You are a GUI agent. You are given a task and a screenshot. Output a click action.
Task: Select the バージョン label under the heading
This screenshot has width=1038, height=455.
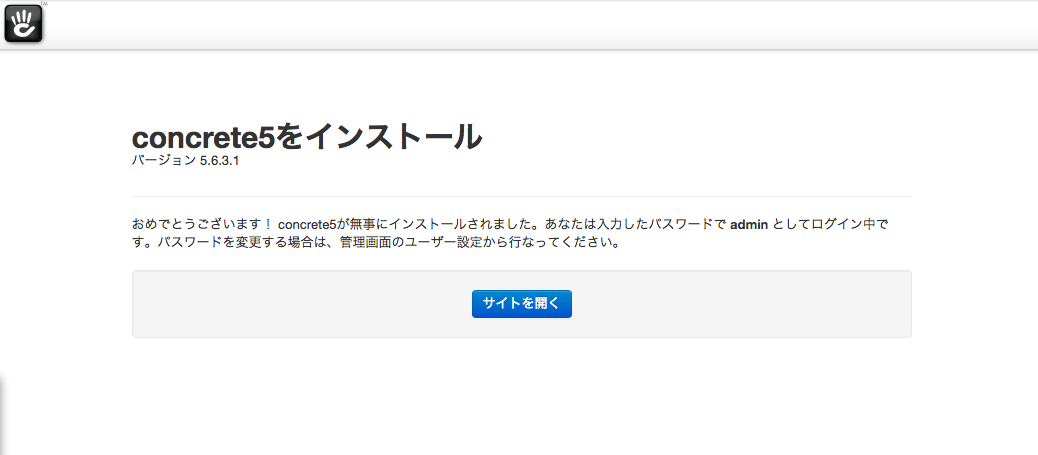click(x=163, y=161)
